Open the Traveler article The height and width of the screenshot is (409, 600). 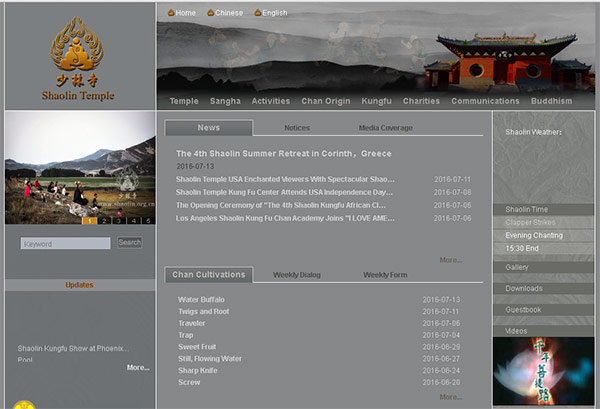point(192,323)
